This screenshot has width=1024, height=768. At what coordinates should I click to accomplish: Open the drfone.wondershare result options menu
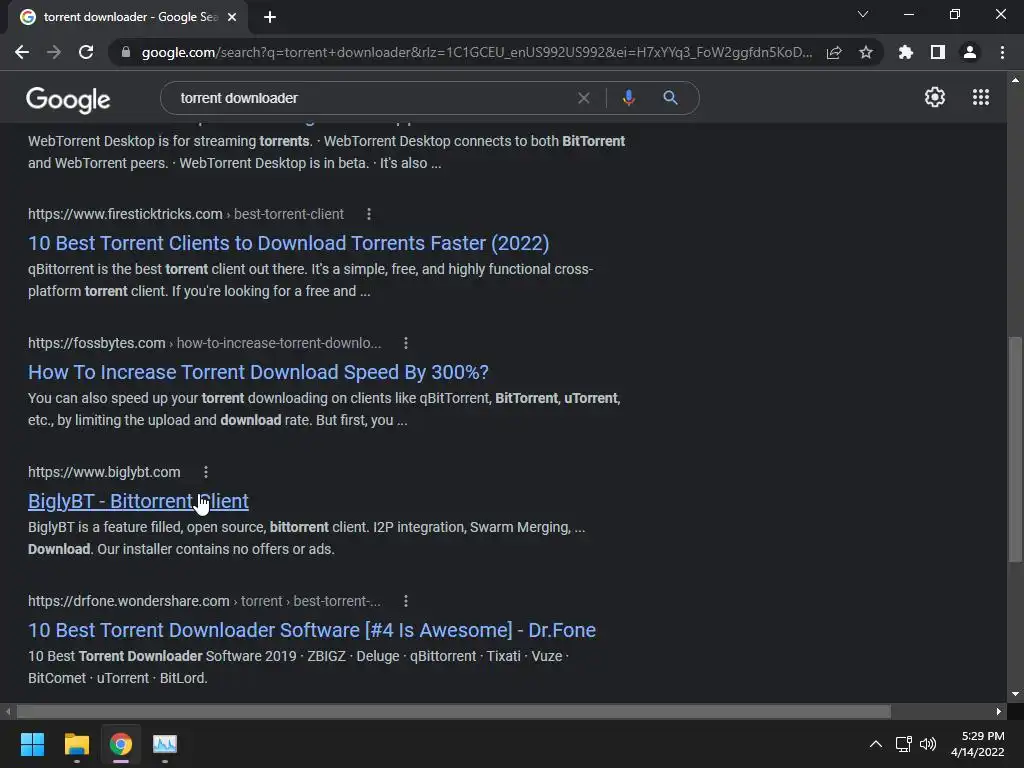point(406,601)
